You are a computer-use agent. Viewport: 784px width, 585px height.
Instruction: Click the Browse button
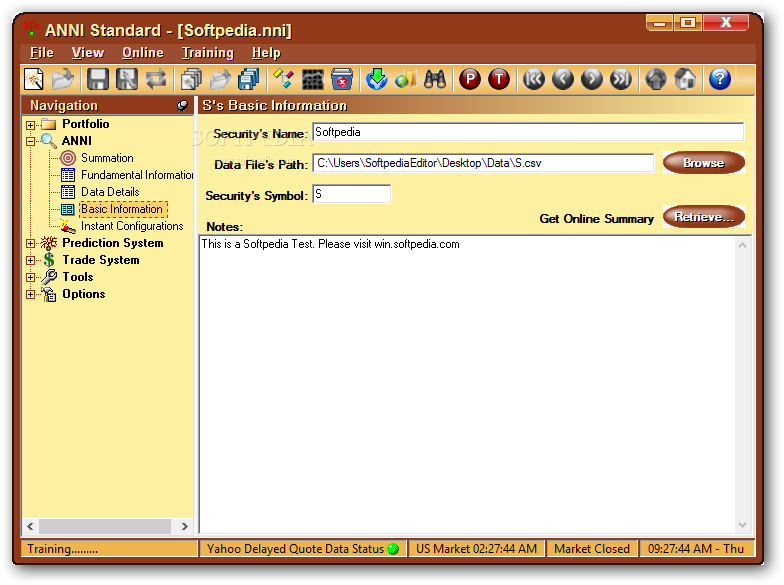(x=704, y=163)
